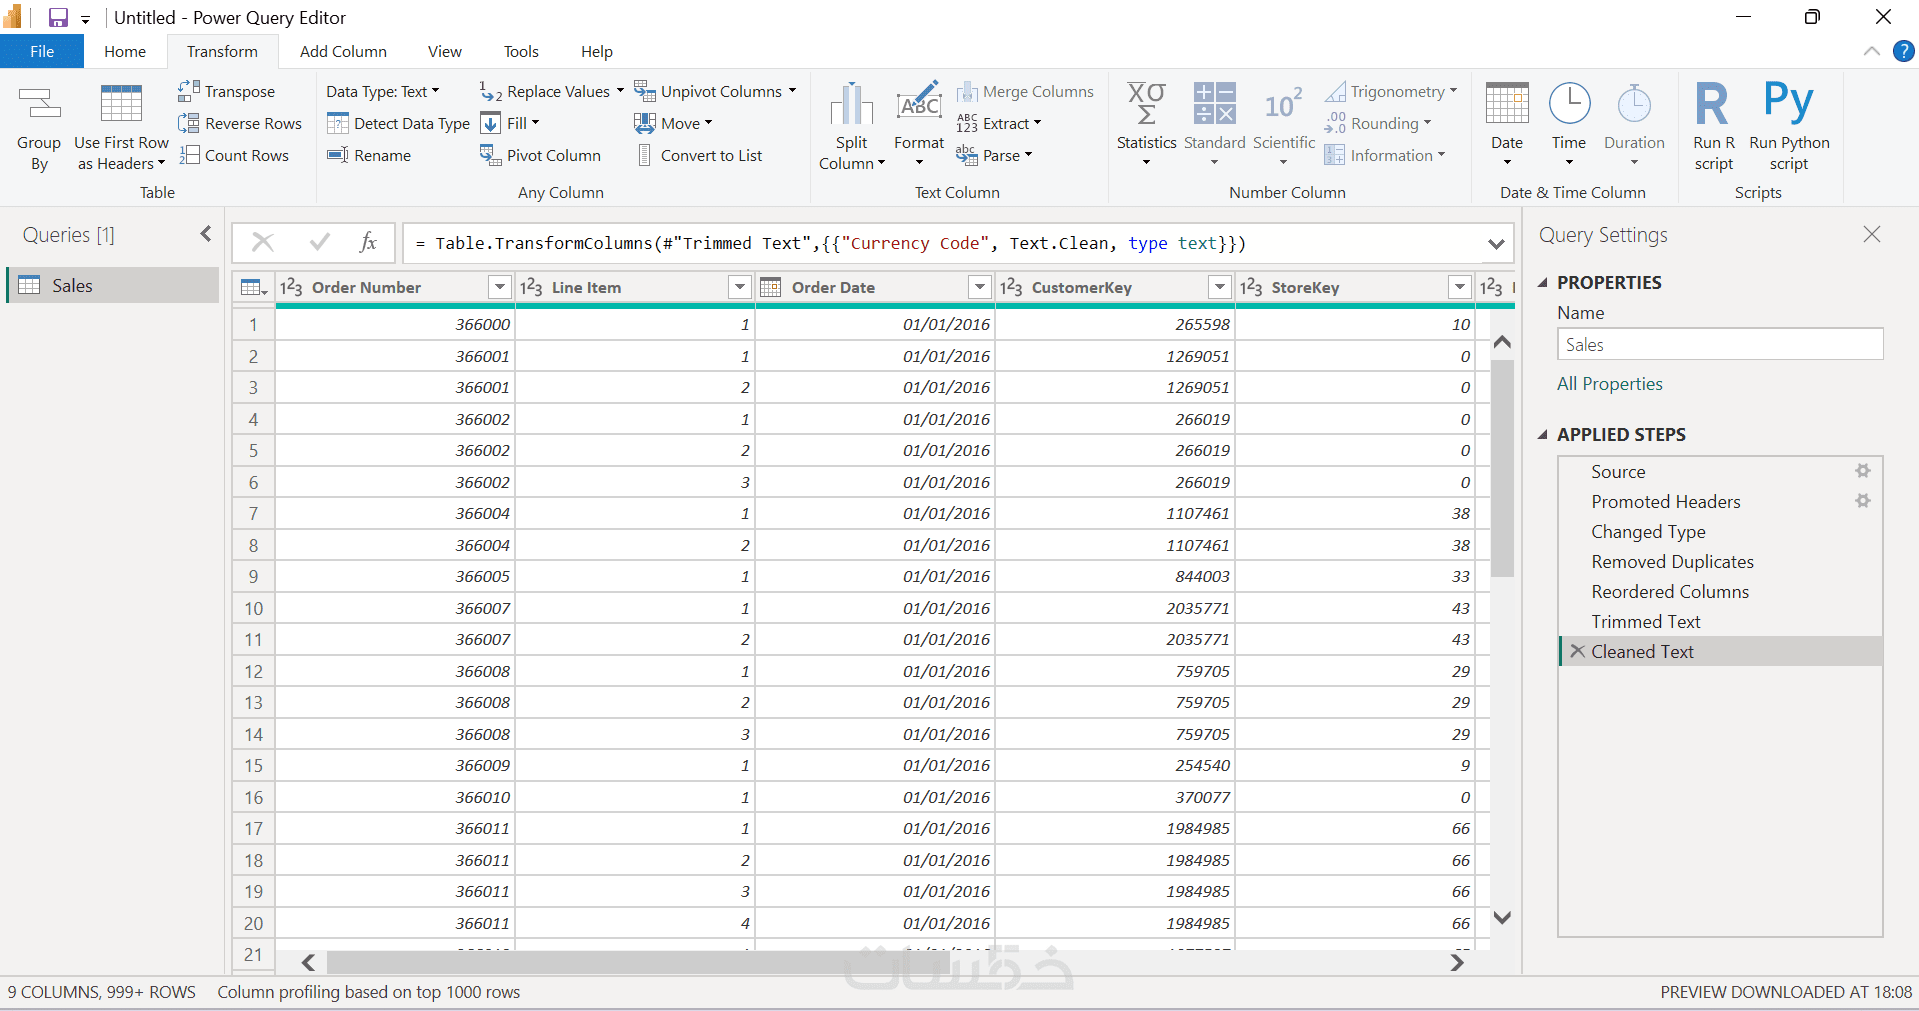This screenshot has width=1919, height=1011.
Task: Click the Date calendar icon
Action: [x=1507, y=103]
